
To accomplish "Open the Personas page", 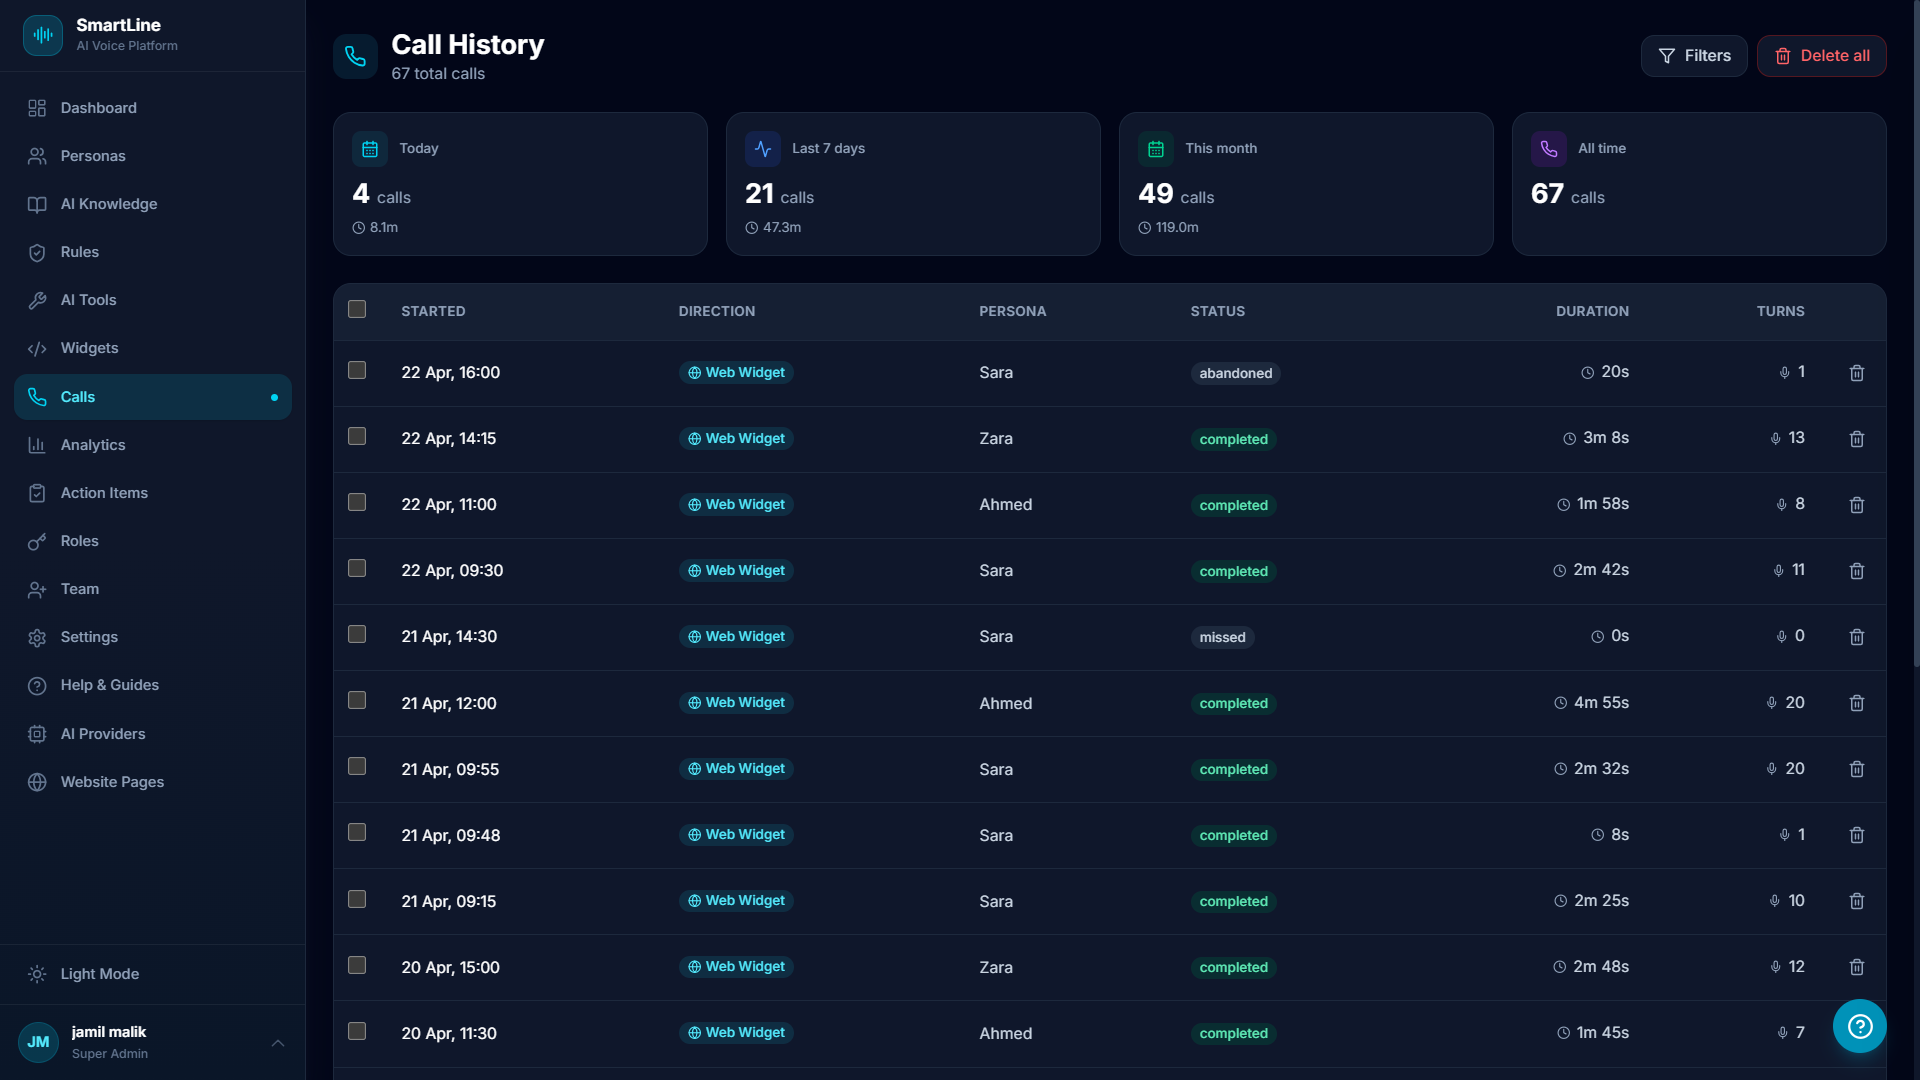I will [92, 156].
